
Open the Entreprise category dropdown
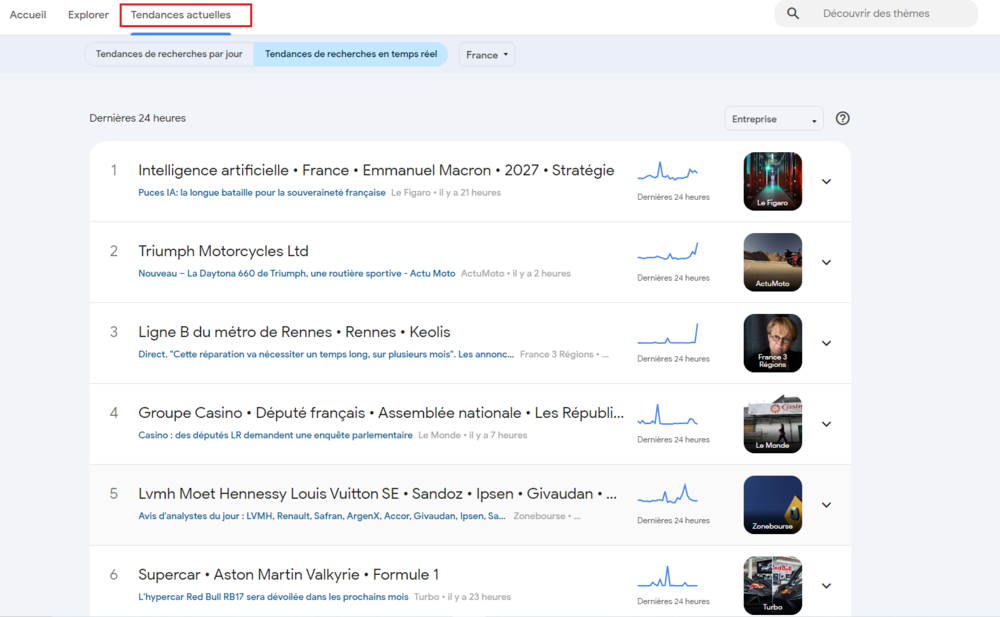coord(773,119)
